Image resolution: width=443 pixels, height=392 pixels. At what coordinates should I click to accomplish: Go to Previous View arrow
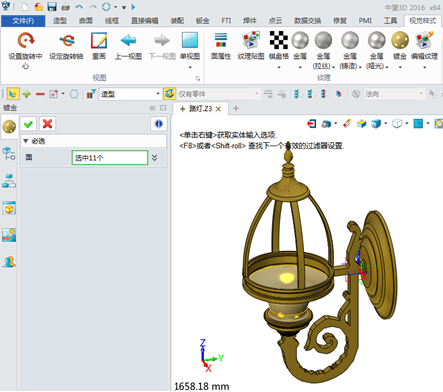pos(128,40)
